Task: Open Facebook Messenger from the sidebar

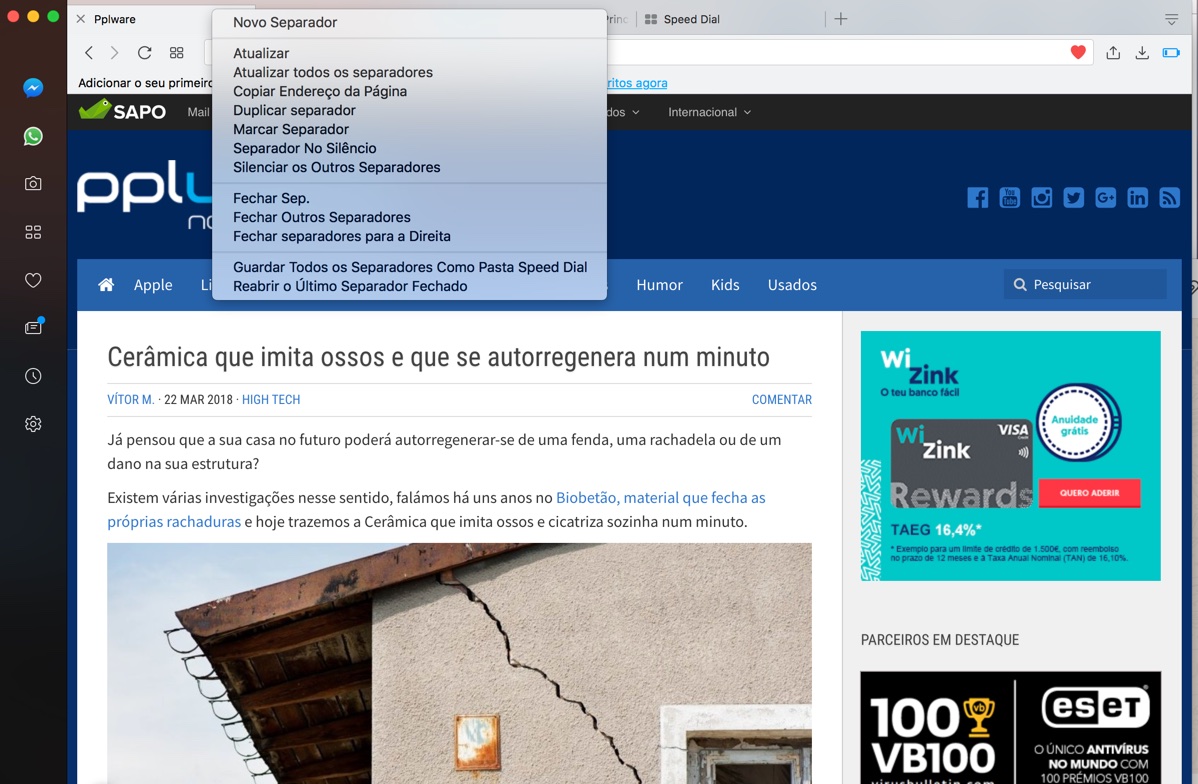Action: tap(33, 88)
